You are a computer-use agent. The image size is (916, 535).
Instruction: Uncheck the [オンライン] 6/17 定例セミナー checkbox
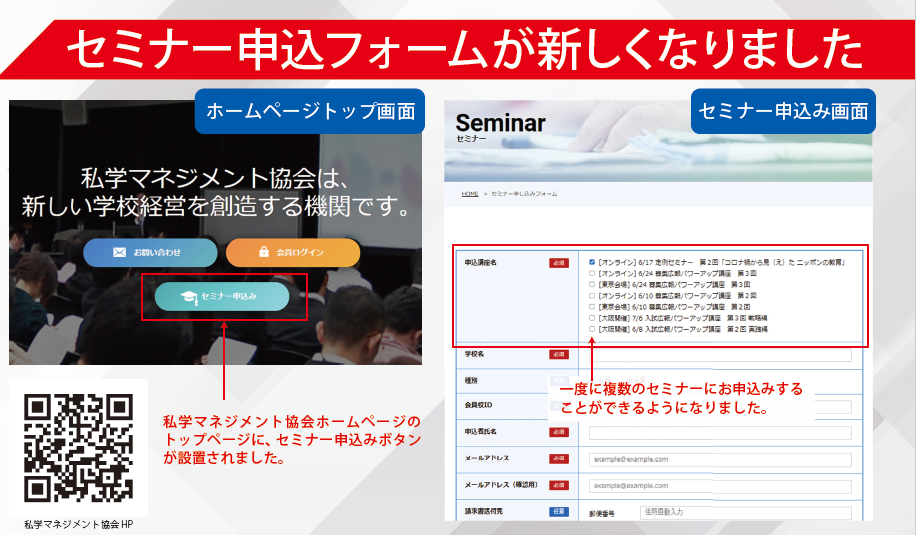click(x=593, y=263)
